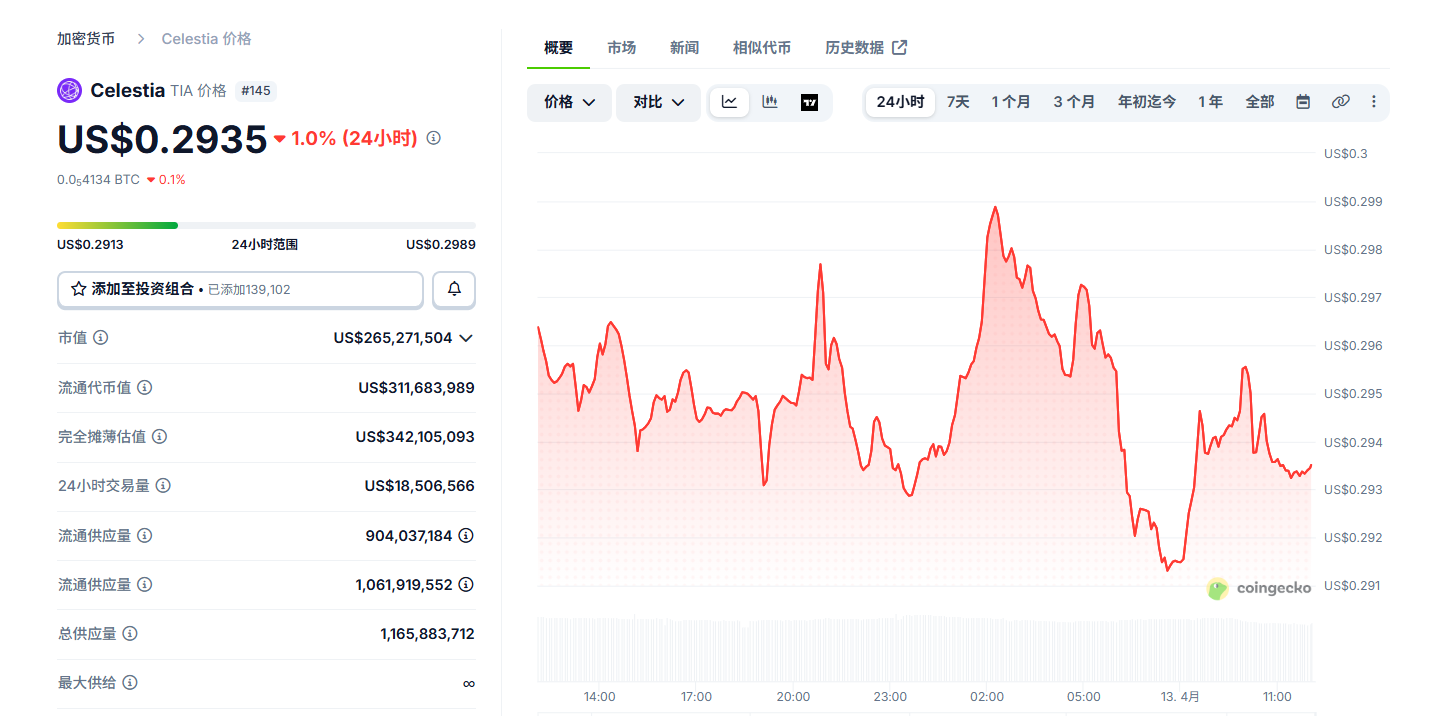Open info icon next to 24小时交易量
The height and width of the screenshot is (716, 1452).
pyautogui.click(x=163, y=485)
